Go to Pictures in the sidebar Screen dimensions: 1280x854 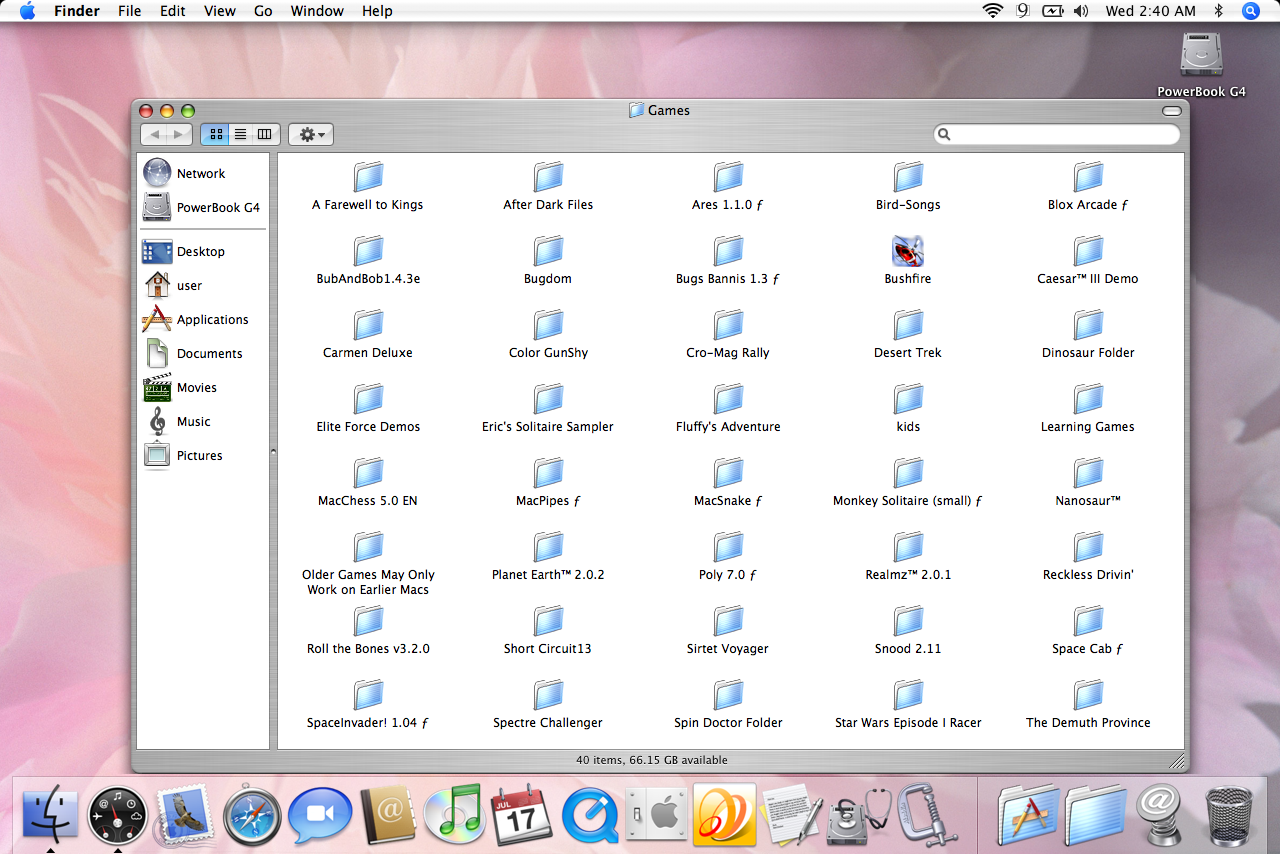click(x=203, y=455)
